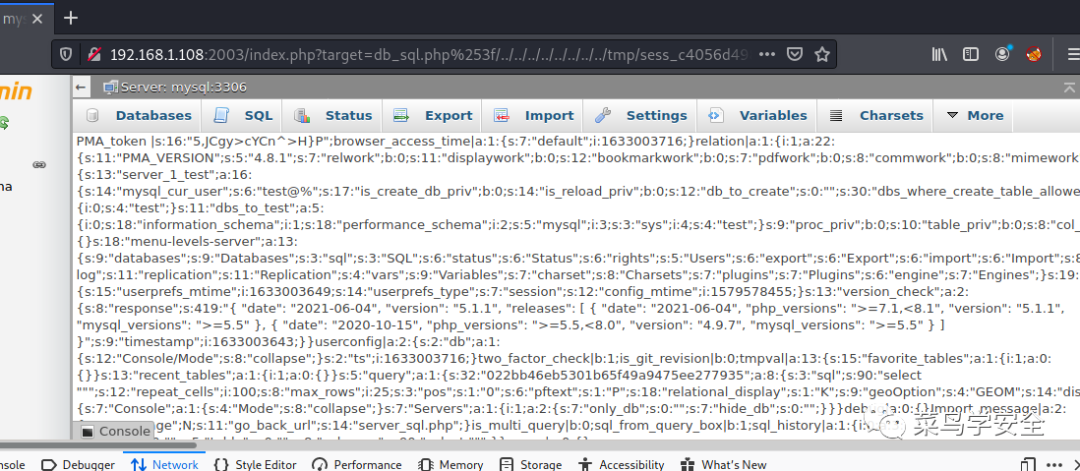Click the Import arrow icon
1080x471 pixels.
(501, 116)
